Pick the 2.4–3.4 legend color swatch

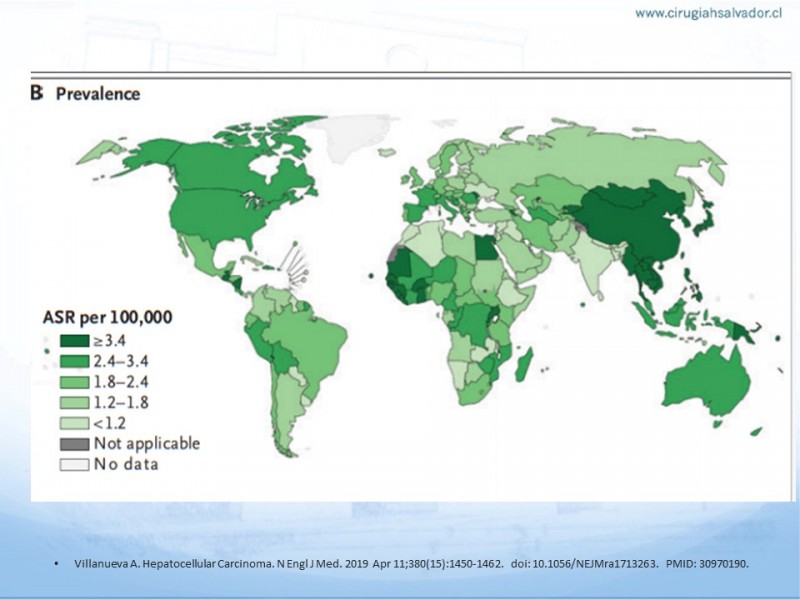pos(74,361)
